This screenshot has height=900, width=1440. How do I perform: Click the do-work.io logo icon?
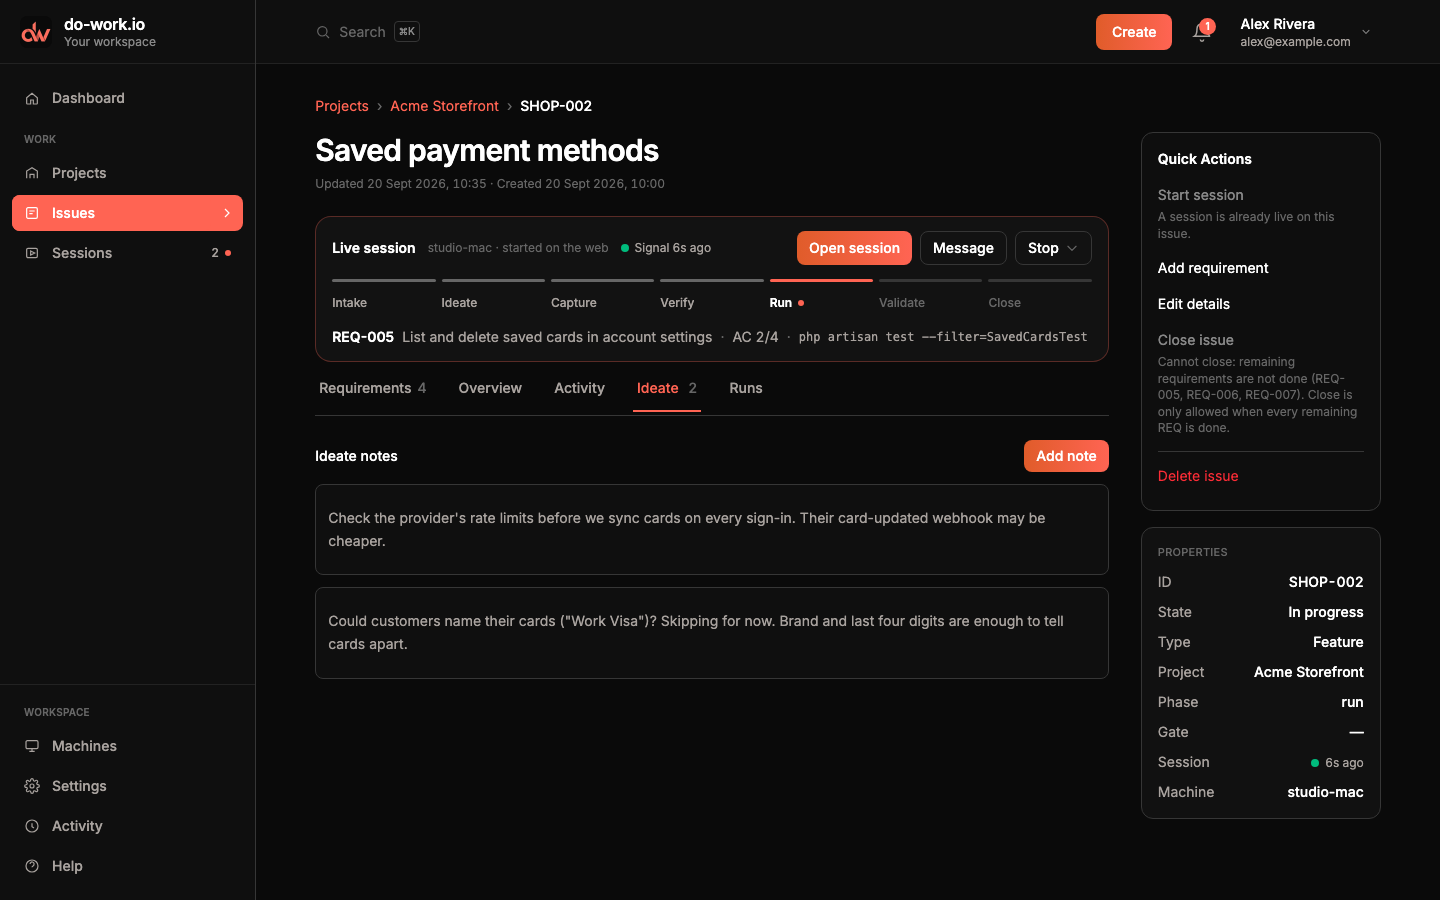(36, 32)
